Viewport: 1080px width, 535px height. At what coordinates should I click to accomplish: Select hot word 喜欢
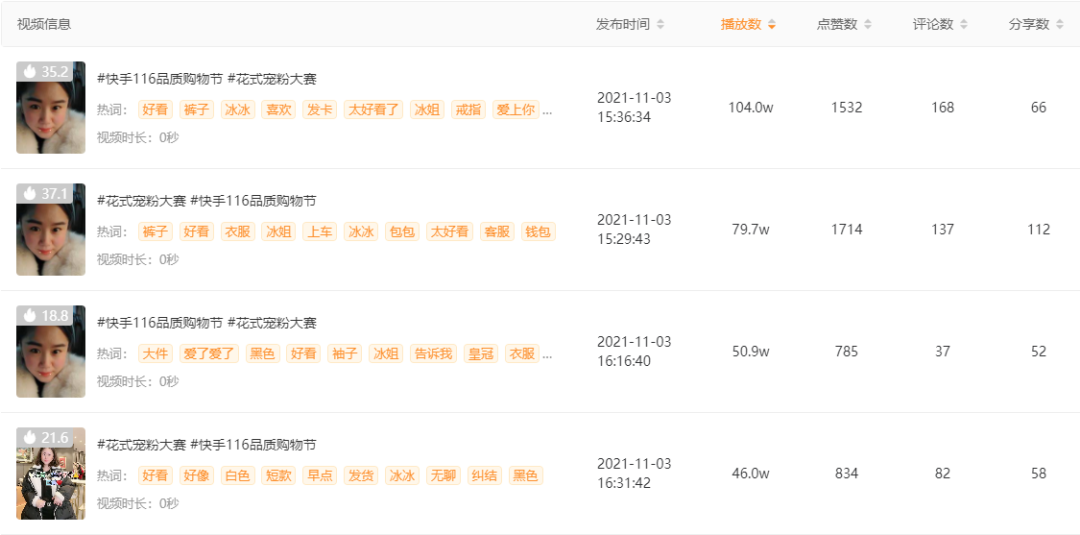click(x=278, y=110)
